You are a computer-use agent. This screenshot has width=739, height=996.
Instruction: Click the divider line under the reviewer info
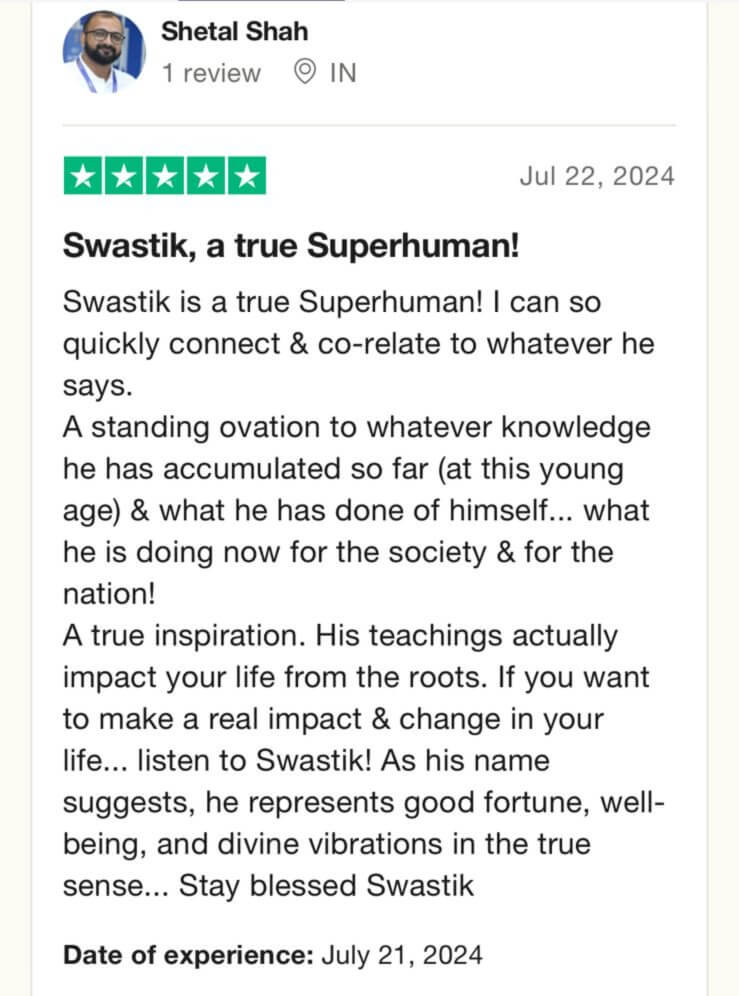[x=369, y=125]
